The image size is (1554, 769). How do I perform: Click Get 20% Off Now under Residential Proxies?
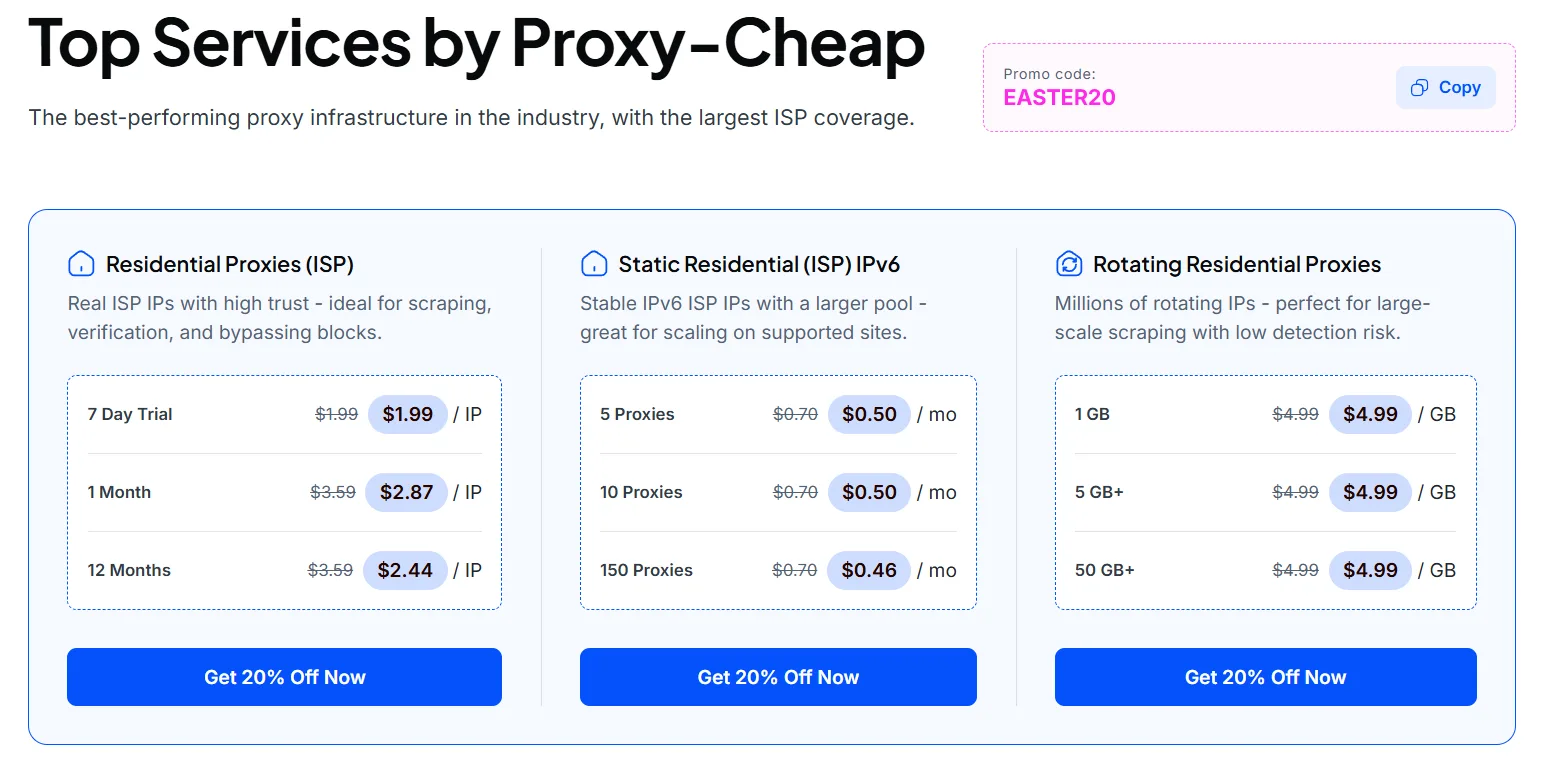(x=284, y=677)
